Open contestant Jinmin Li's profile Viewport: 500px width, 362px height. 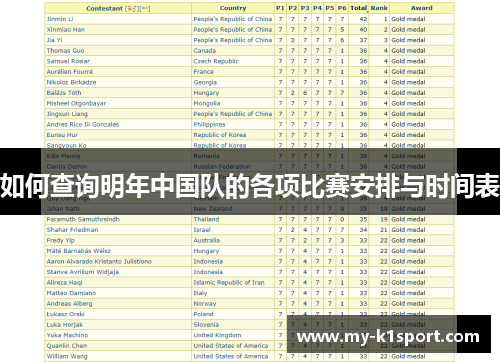click(x=60, y=19)
